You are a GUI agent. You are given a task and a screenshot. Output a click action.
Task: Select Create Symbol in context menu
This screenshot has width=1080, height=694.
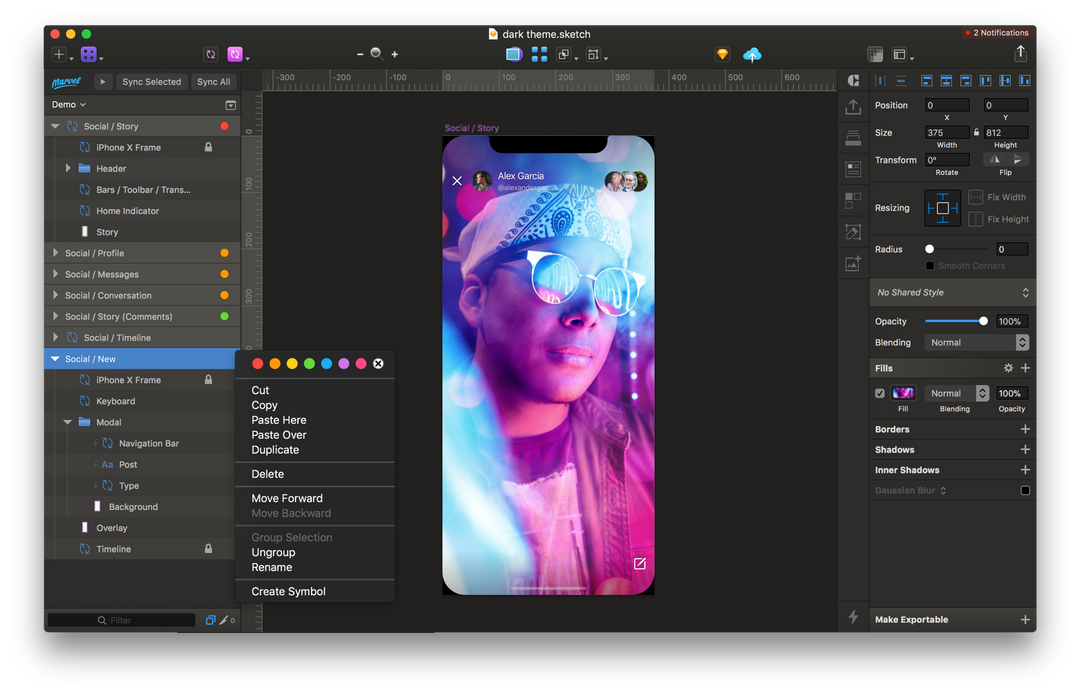point(288,592)
